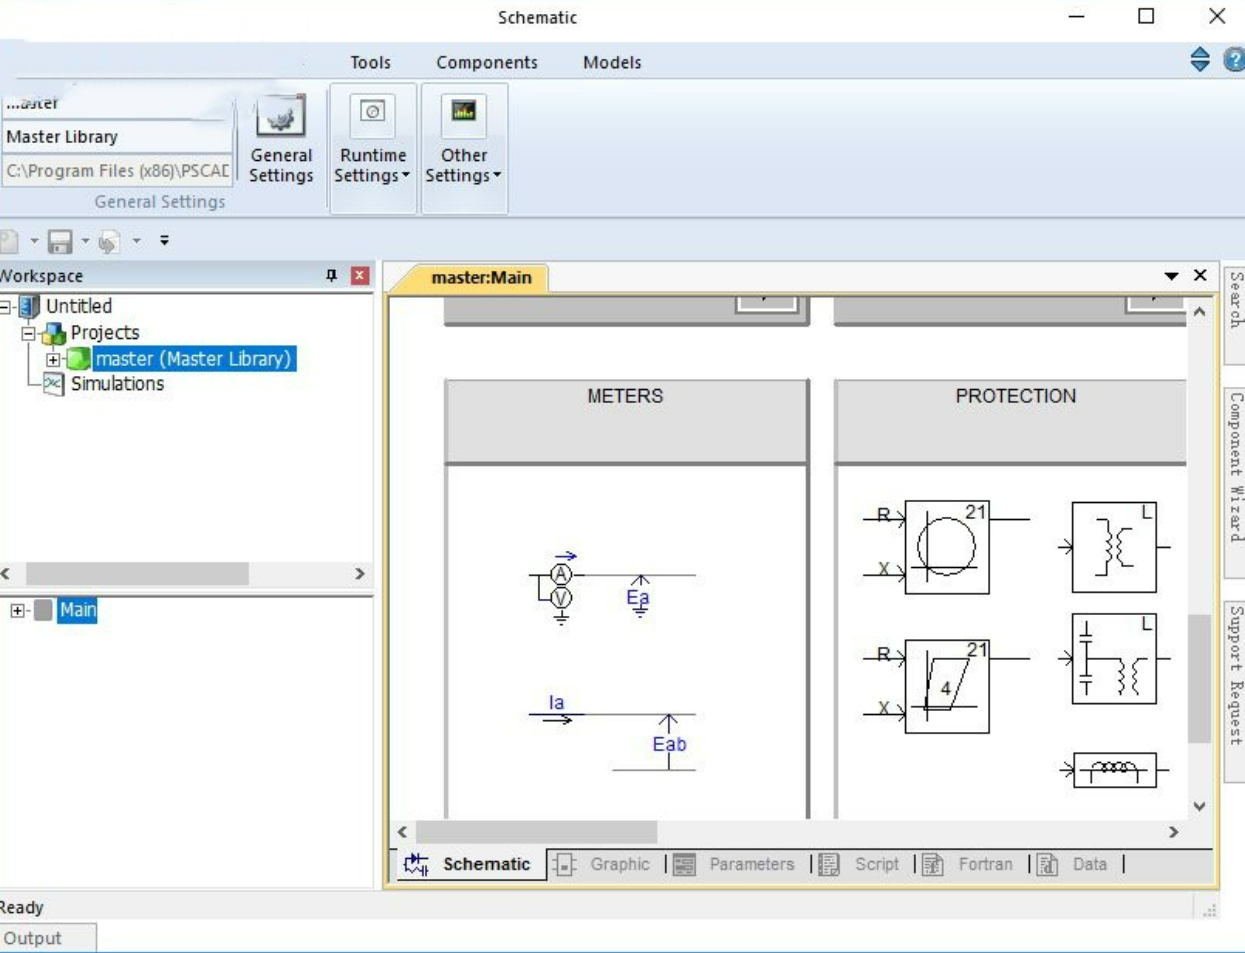Customize the quick access toolbar
This screenshot has height=953, width=1245.
tap(164, 241)
